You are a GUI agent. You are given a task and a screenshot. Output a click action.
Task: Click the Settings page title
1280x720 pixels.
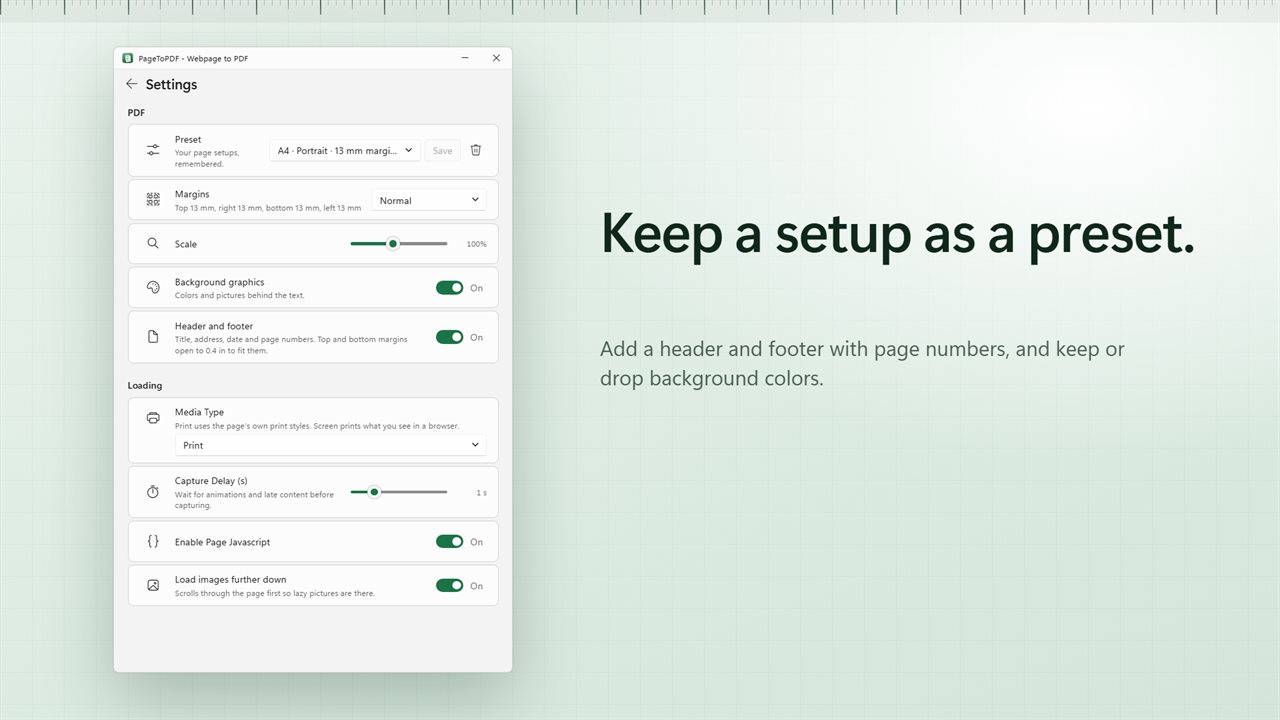[171, 84]
